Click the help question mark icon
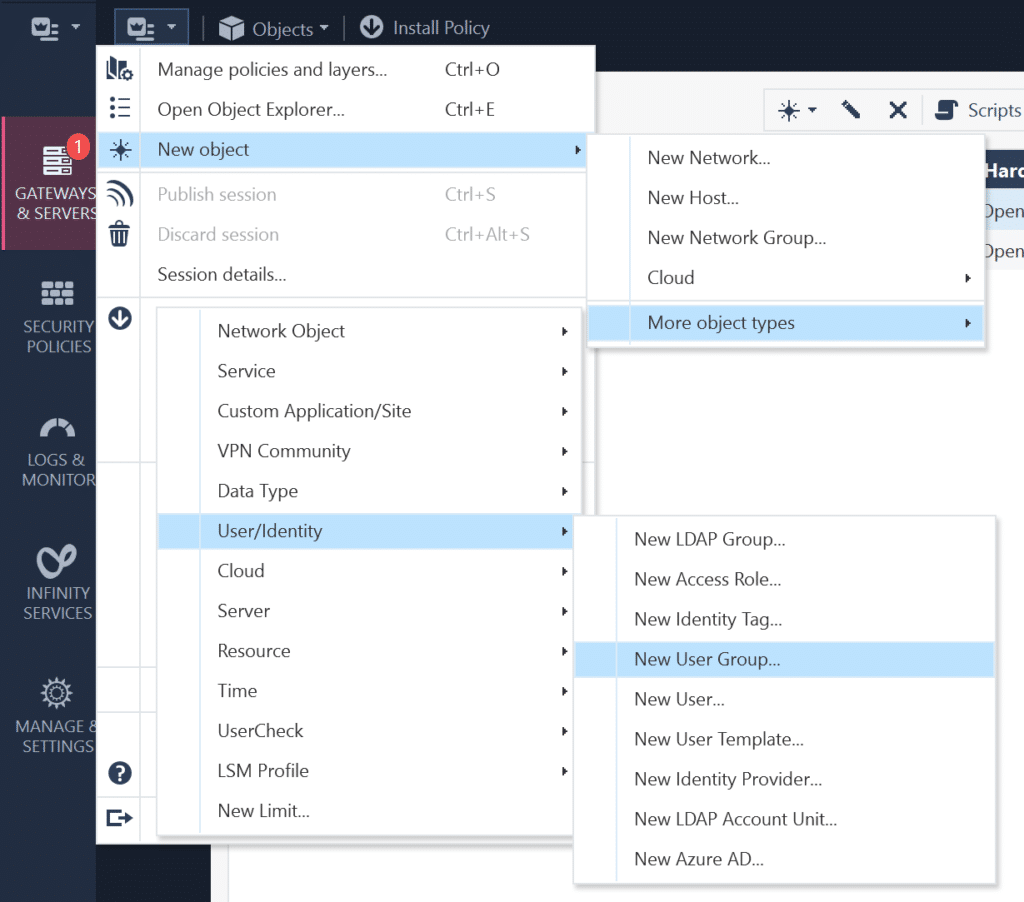The width and height of the screenshot is (1024, 902). pyautogui.click(x=120, y=771)
